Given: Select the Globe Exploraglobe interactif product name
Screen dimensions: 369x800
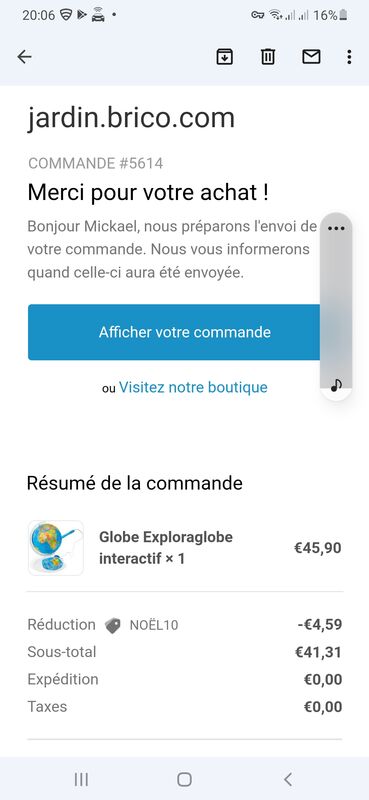Looking at the screenshot, I should pos(166,548).
